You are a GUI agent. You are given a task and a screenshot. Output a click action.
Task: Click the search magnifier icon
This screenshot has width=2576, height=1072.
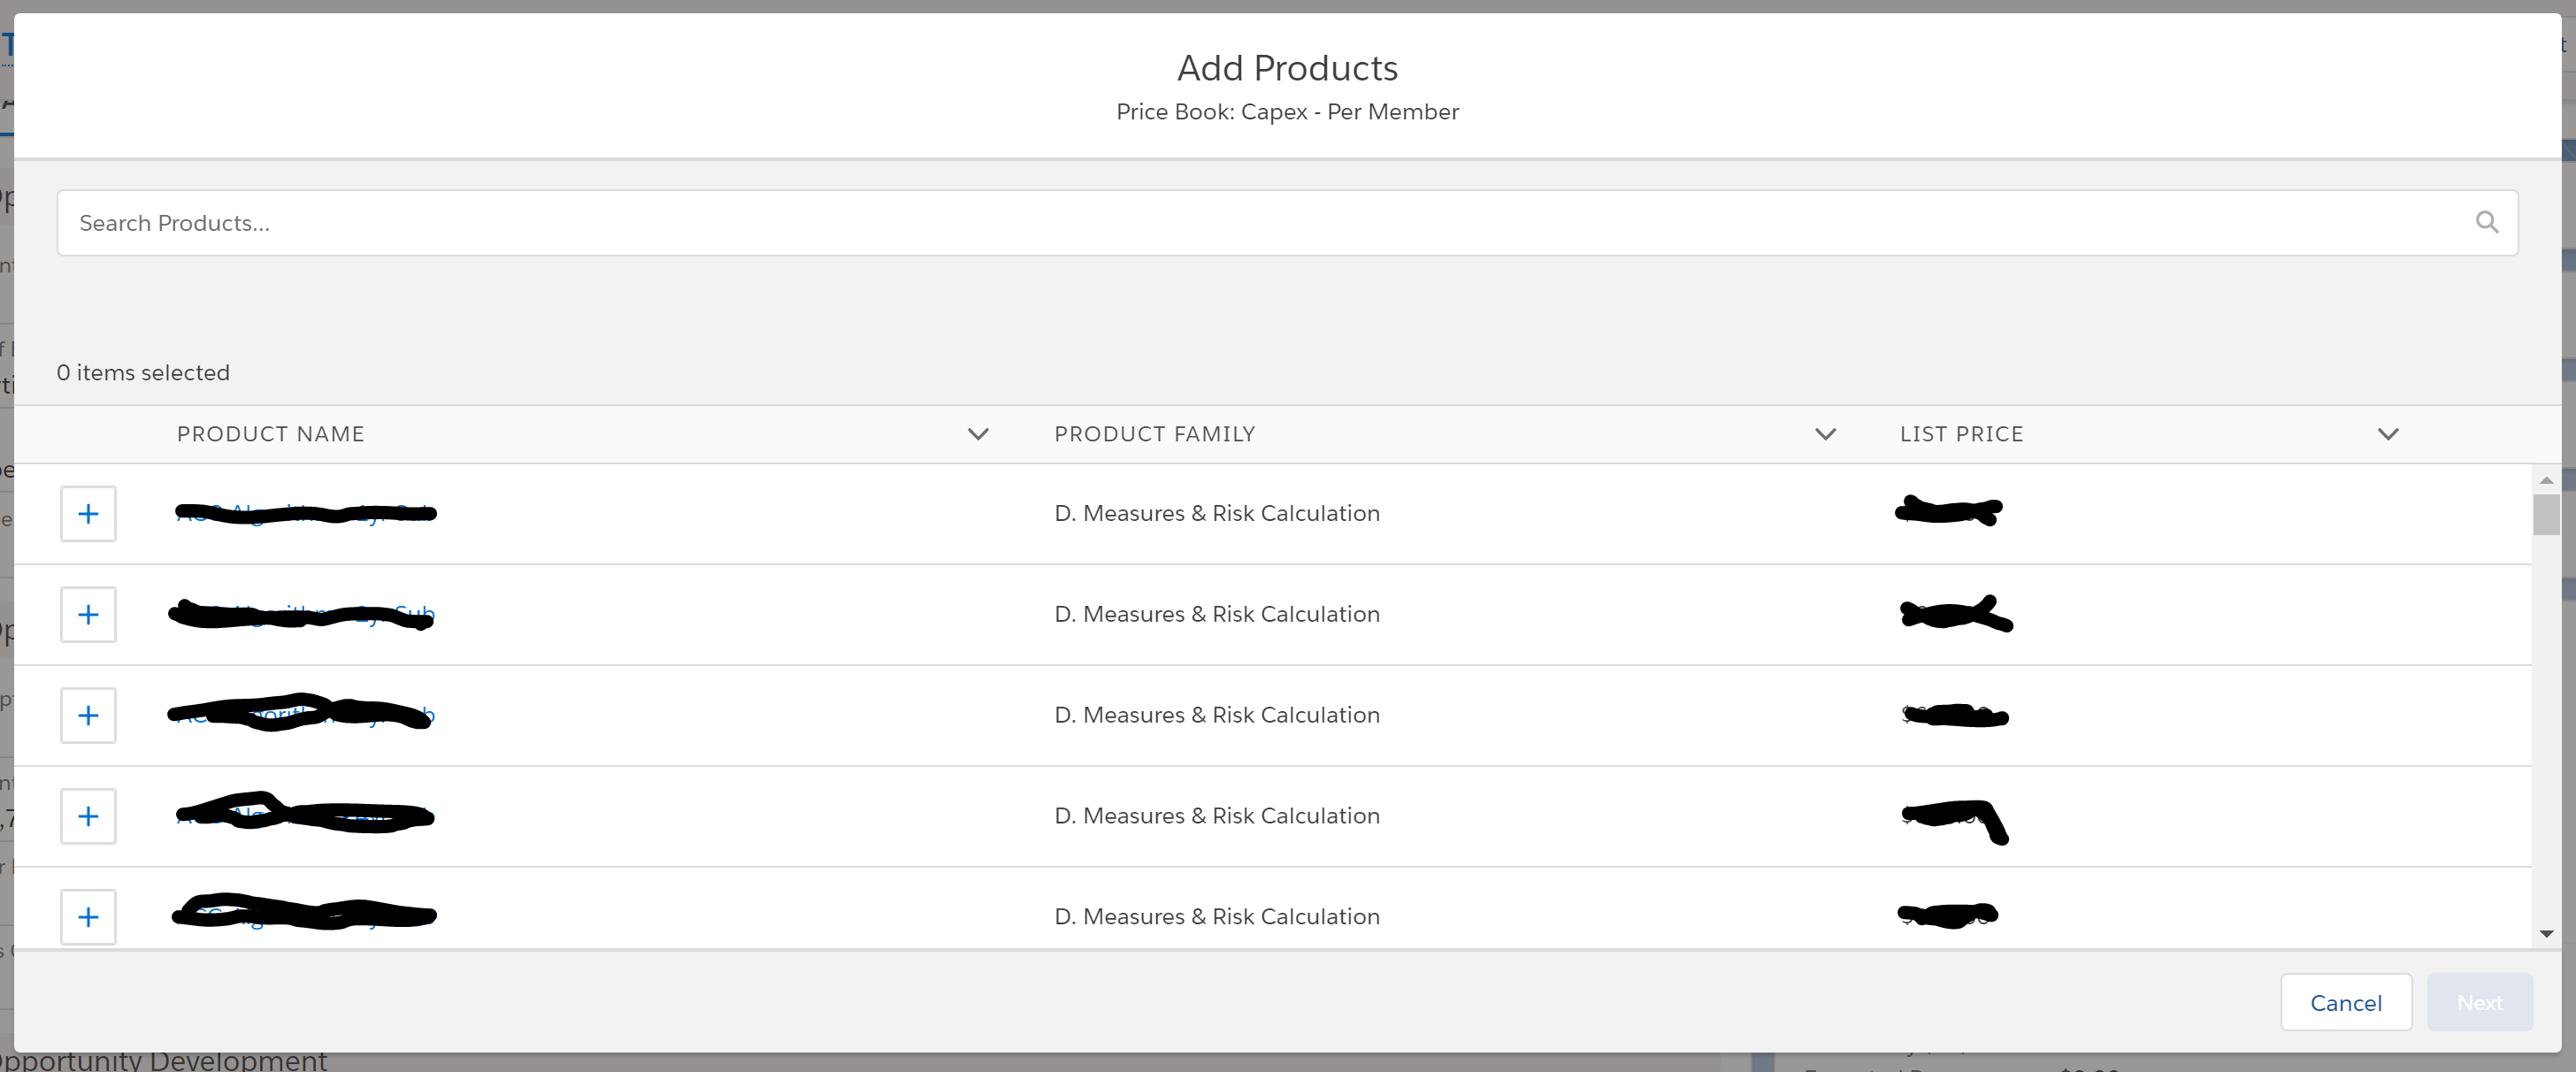coord(2487,222)
